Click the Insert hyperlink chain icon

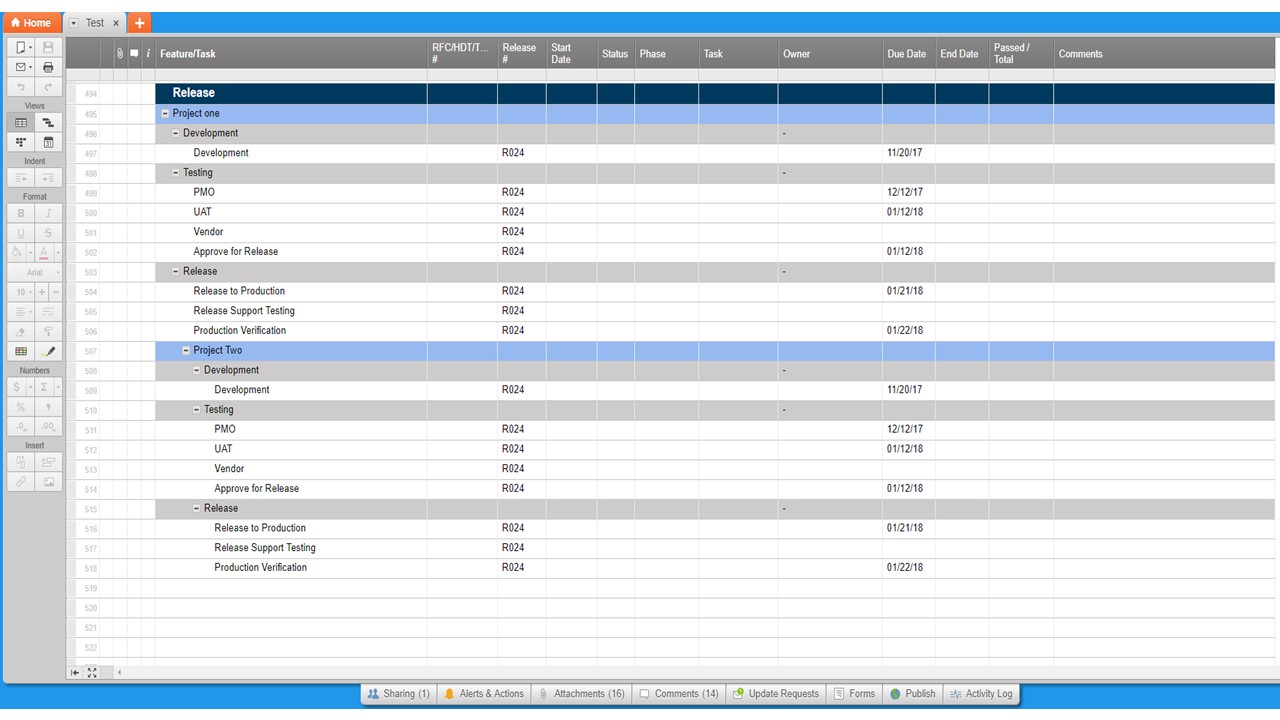[21, 482]
